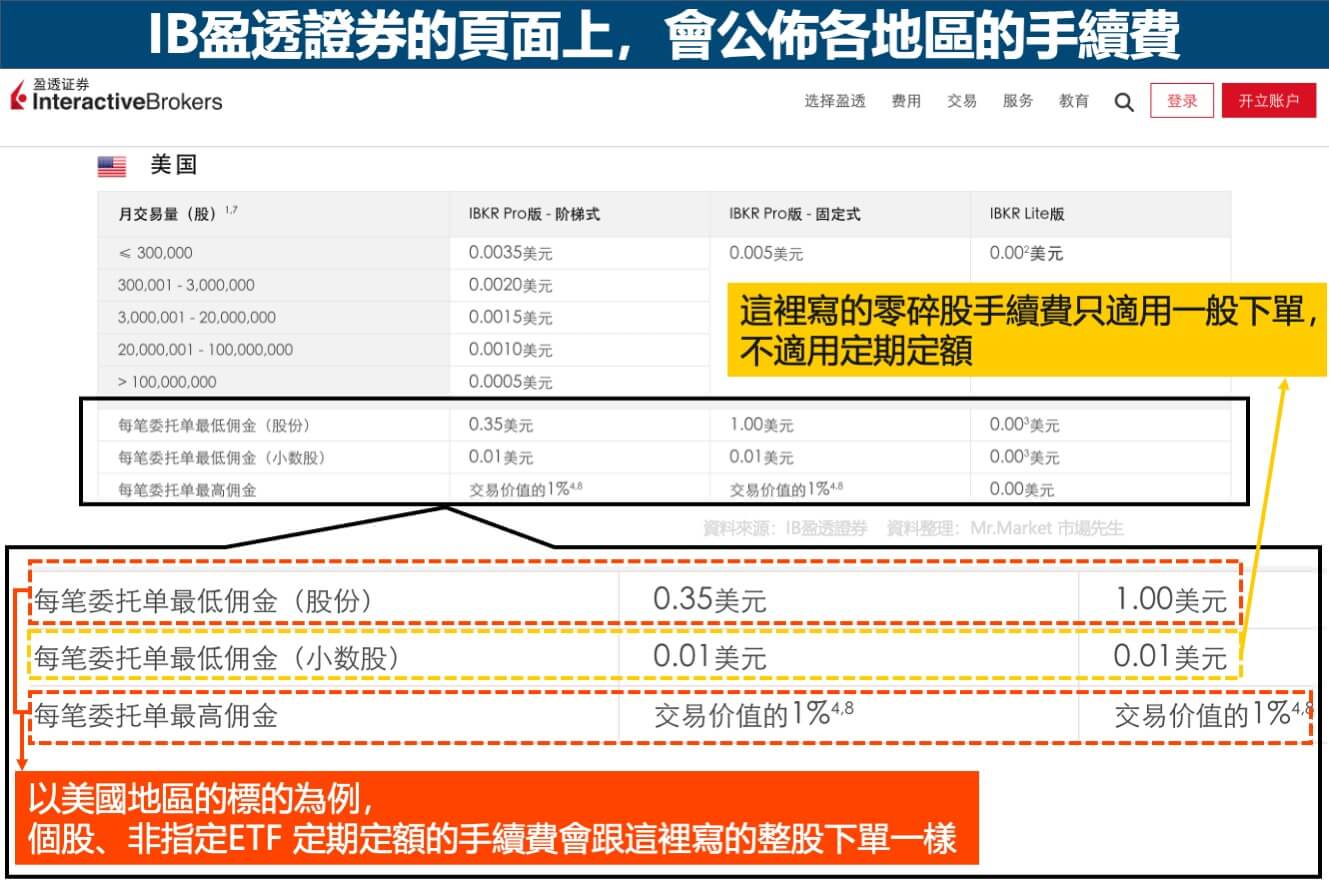Select the > 100,000,000 row label
Viewport: 1329px width, 889px height.
click(x=167, y=381)
